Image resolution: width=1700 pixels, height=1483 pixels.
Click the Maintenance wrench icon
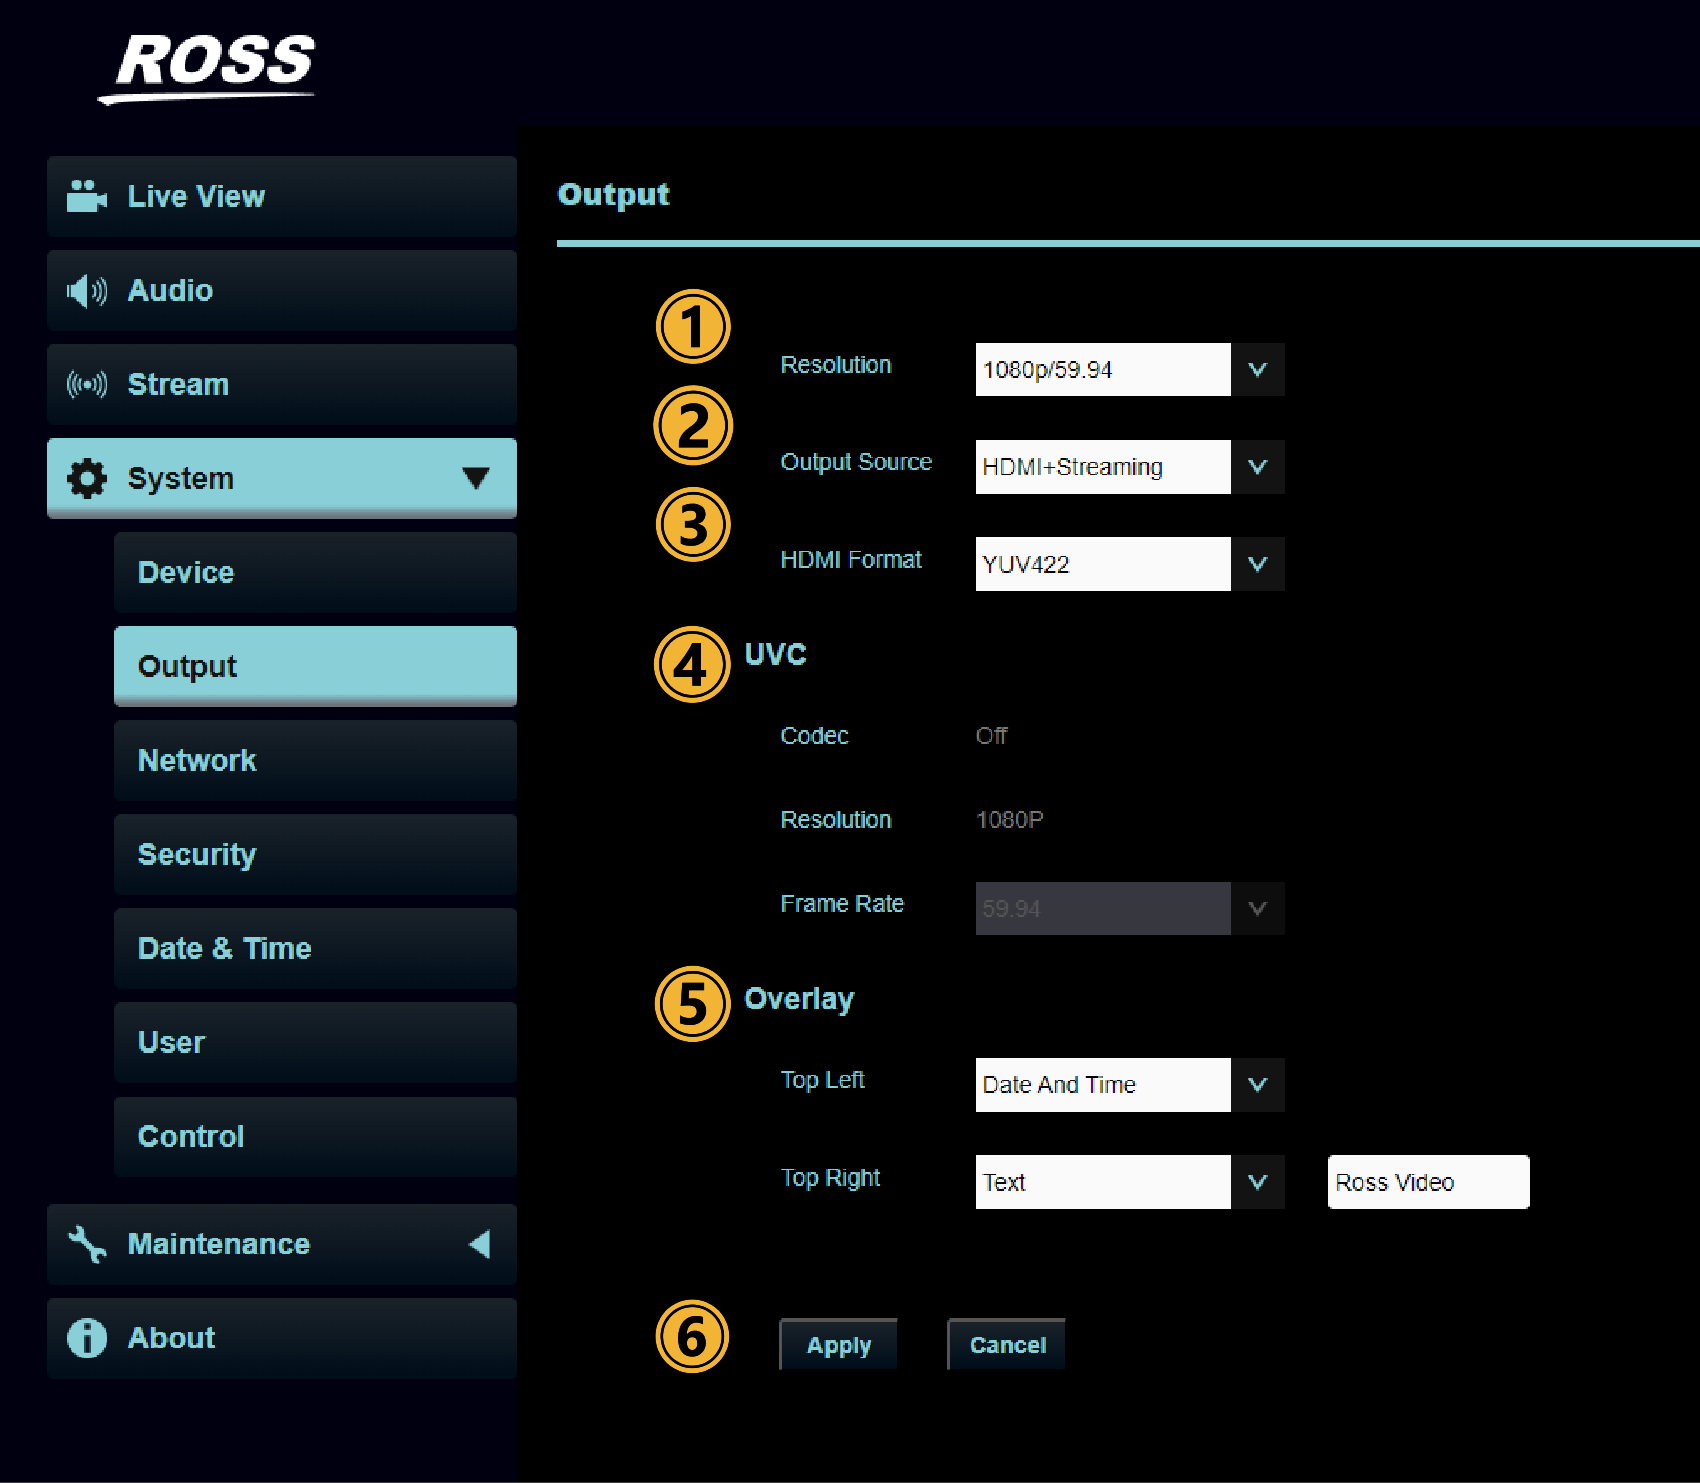click(87, 1244)
